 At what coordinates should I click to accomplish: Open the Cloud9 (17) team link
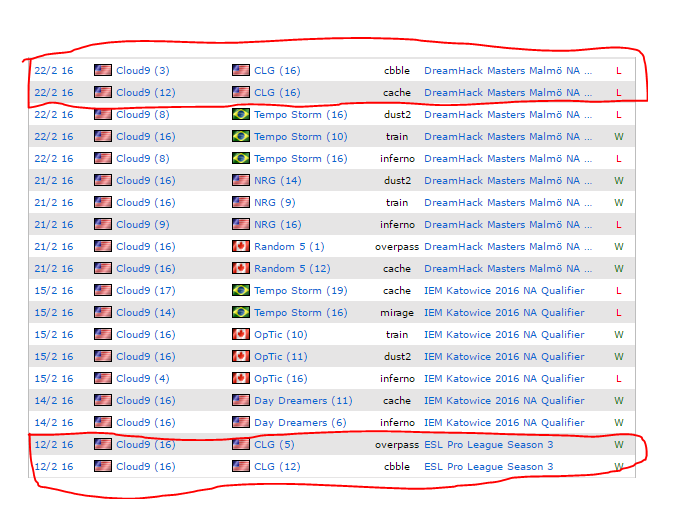point(146,291)
